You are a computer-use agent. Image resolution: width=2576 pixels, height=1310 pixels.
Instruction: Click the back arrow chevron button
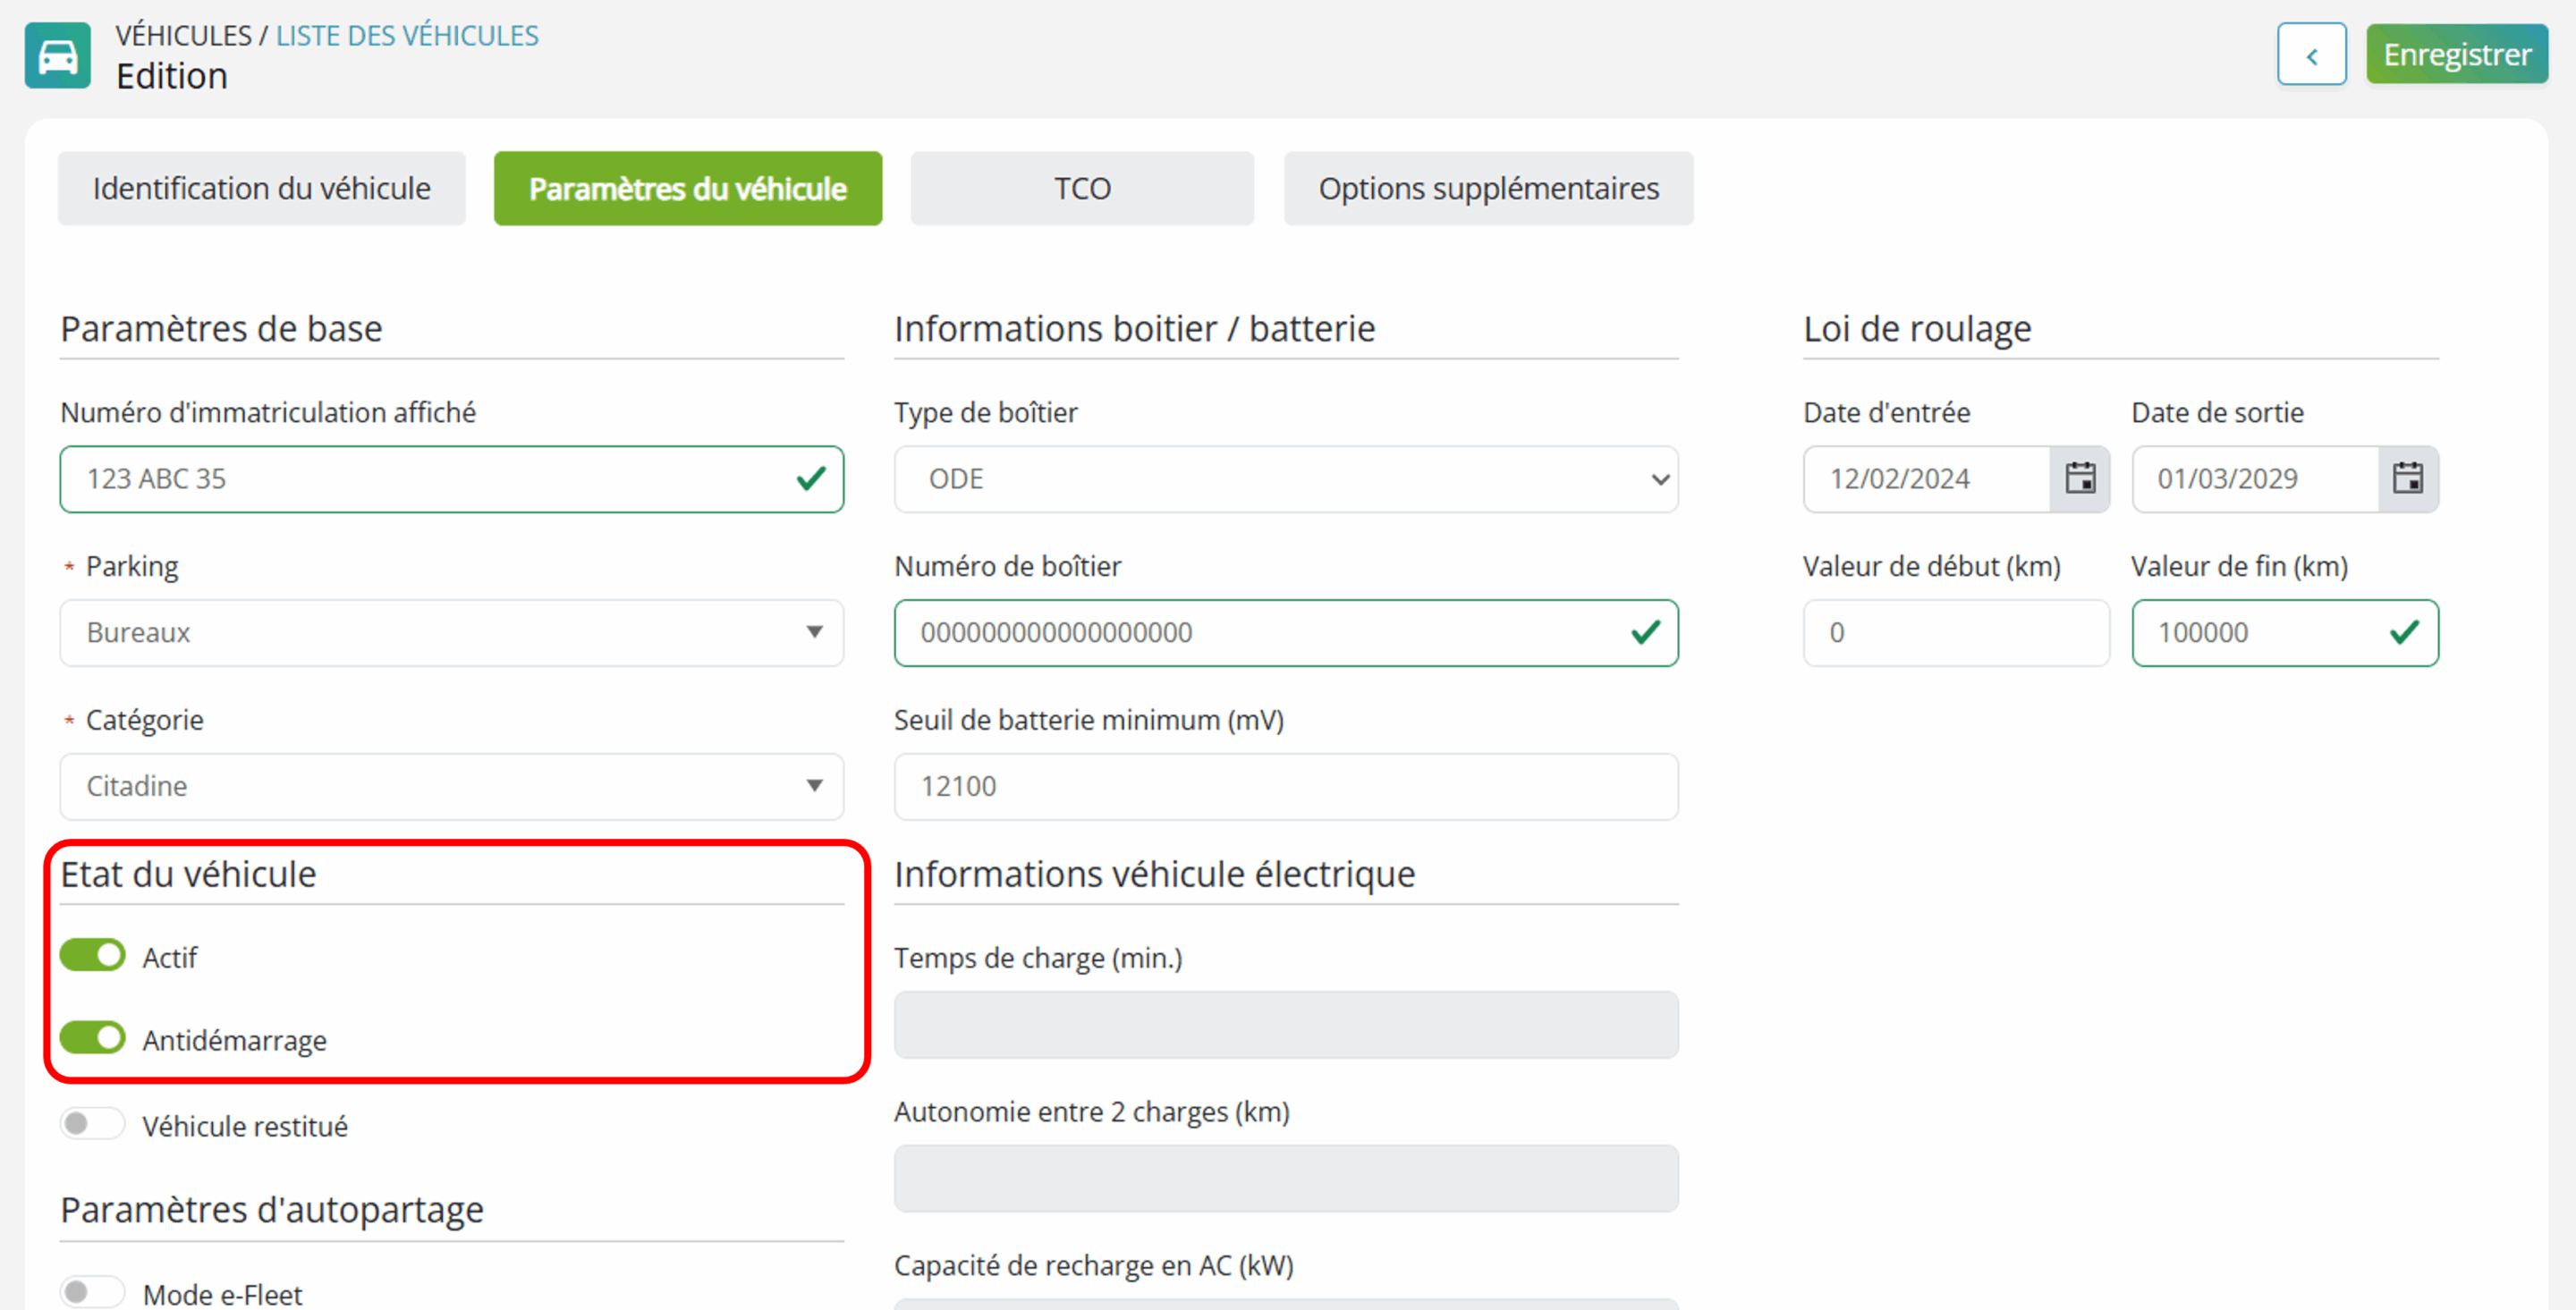[x=2311, y=55]
